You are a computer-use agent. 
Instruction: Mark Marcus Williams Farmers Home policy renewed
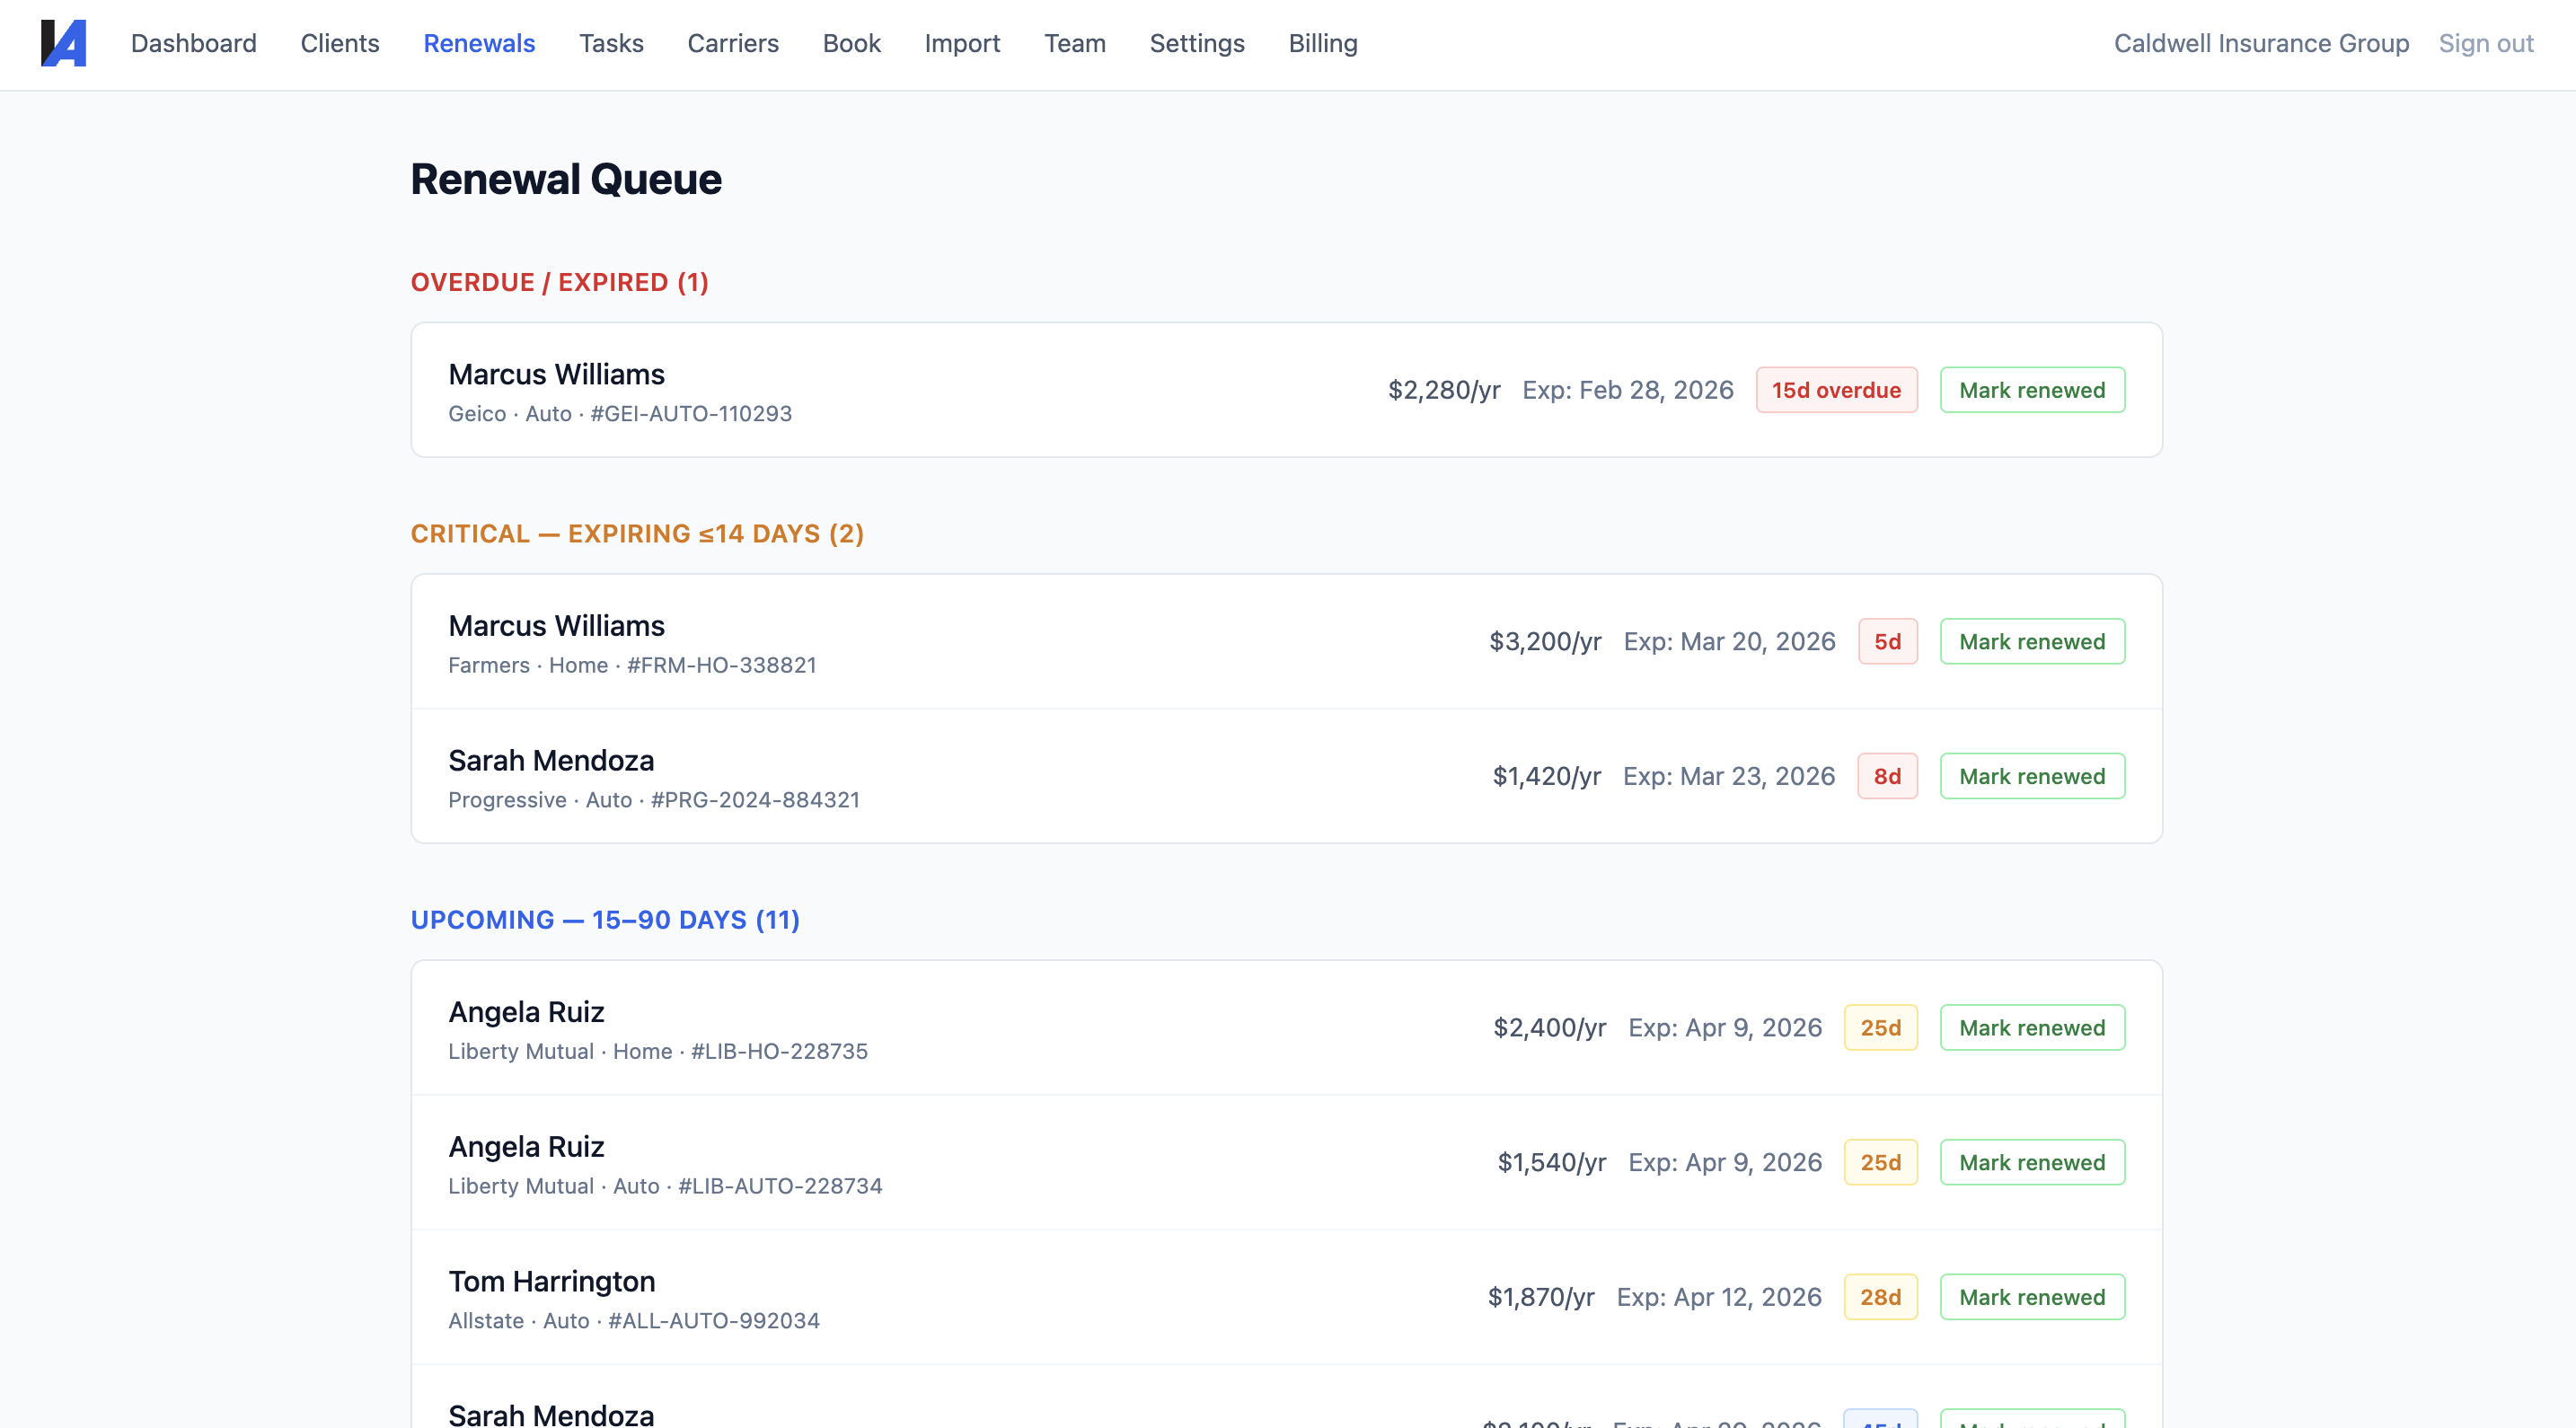coord(2031,641)
